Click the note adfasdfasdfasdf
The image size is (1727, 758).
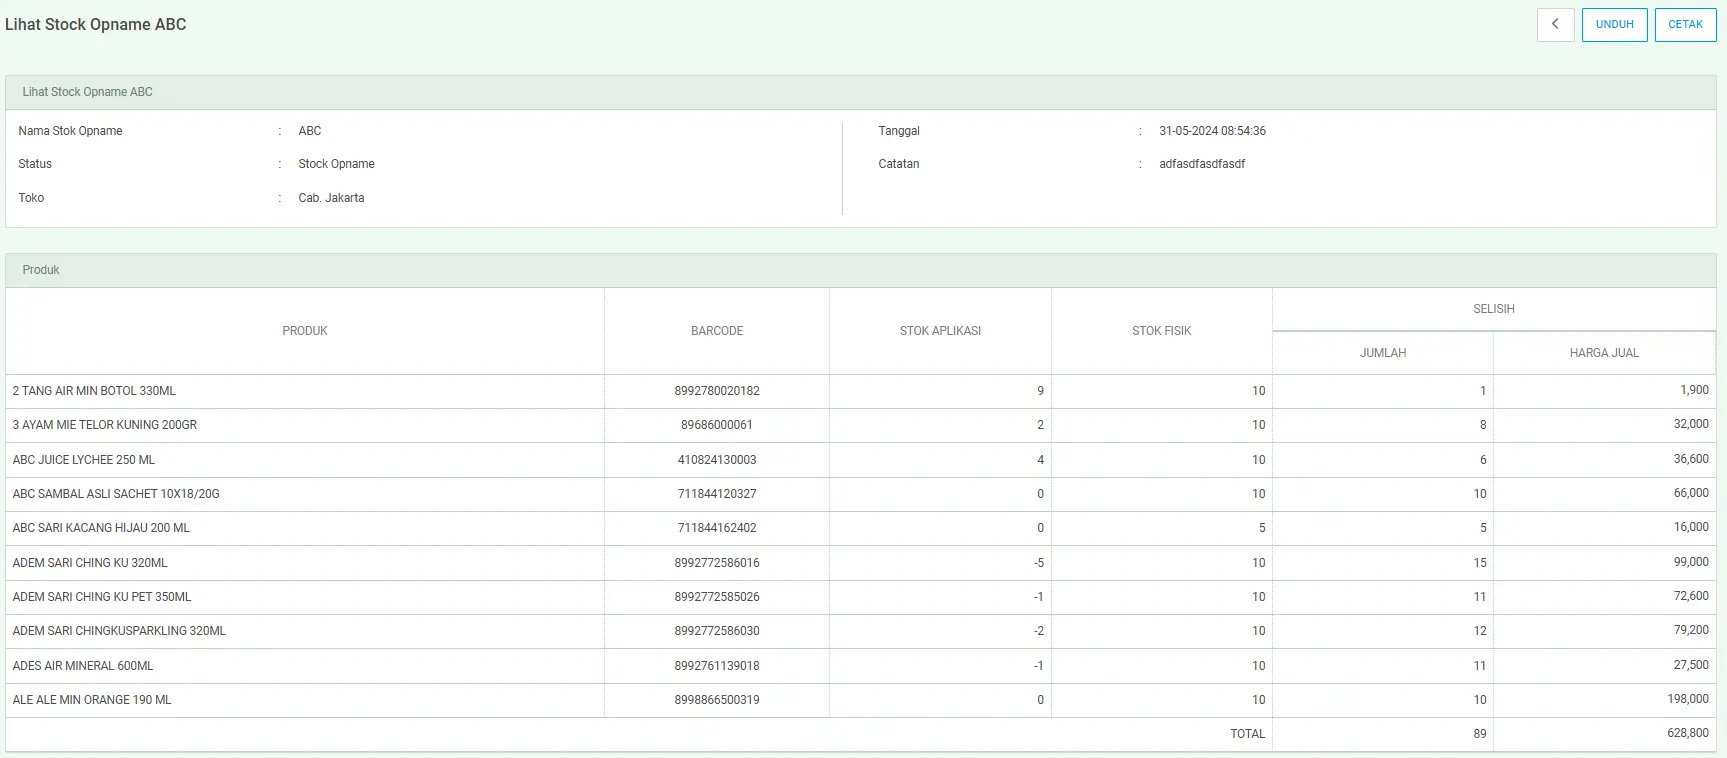click(1202, 164)
